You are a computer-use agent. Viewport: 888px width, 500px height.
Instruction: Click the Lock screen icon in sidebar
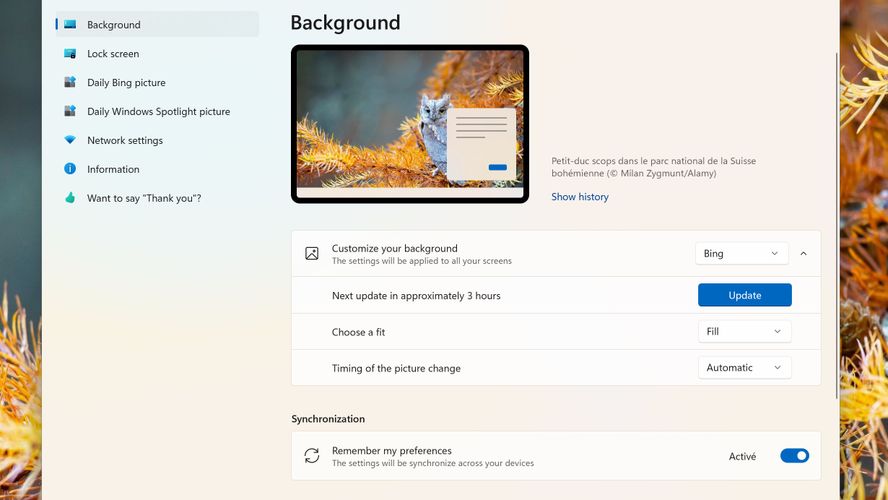pyautogui.click(x=70, y=54)
